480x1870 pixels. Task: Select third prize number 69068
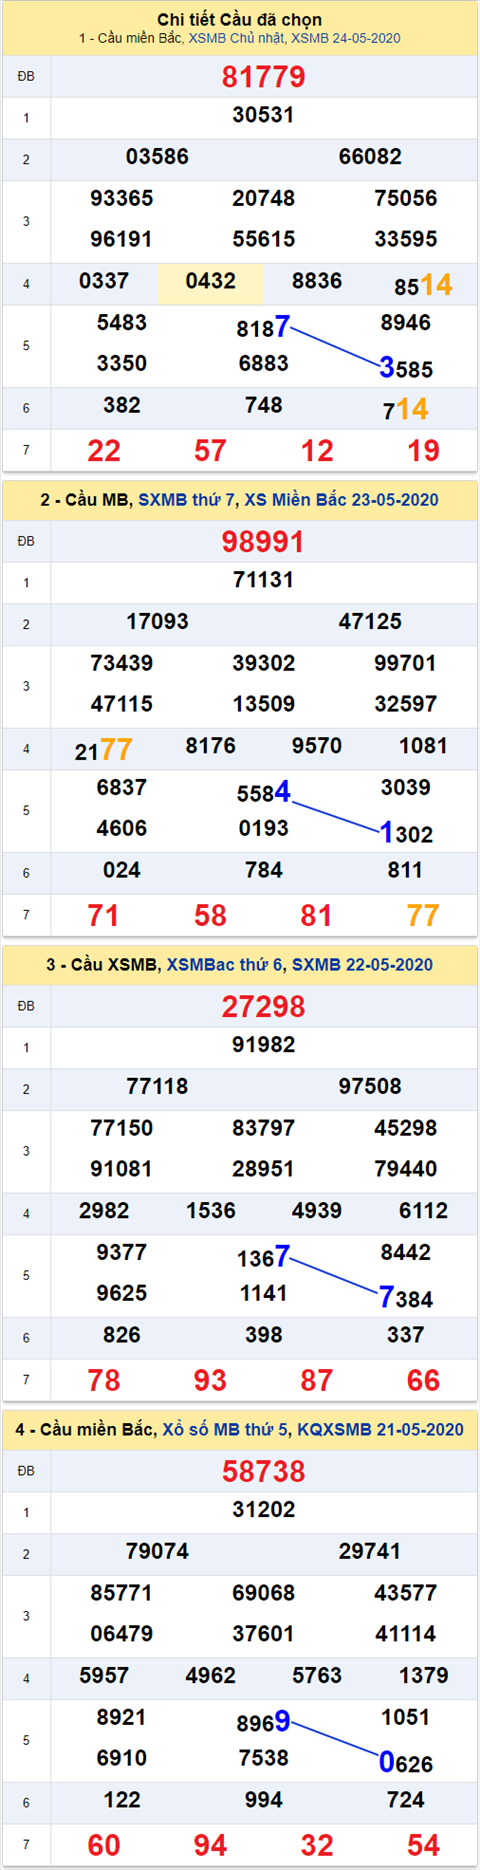264,1593
